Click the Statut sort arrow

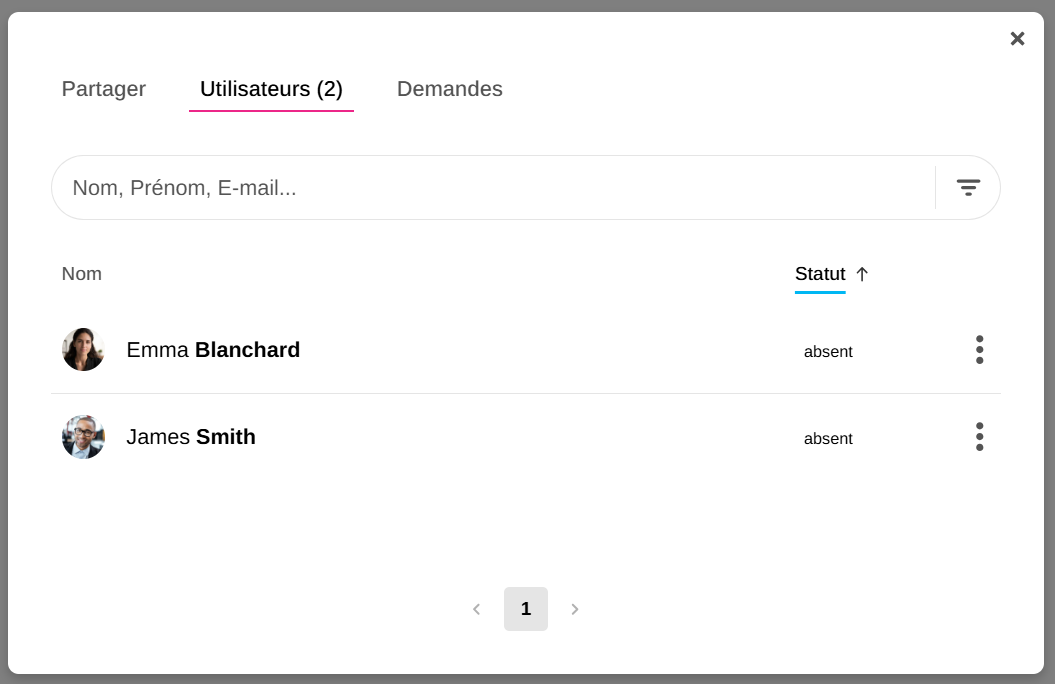(x=862, y=274)
